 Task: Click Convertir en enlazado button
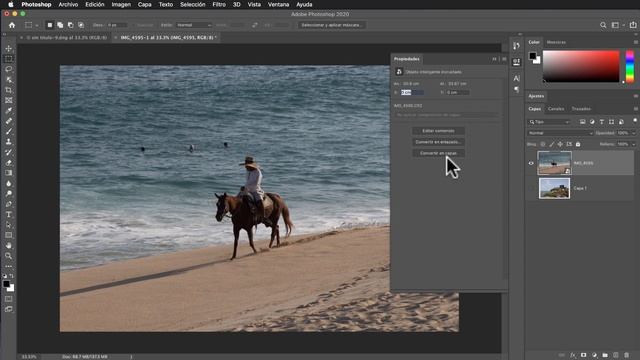point(438,142)
